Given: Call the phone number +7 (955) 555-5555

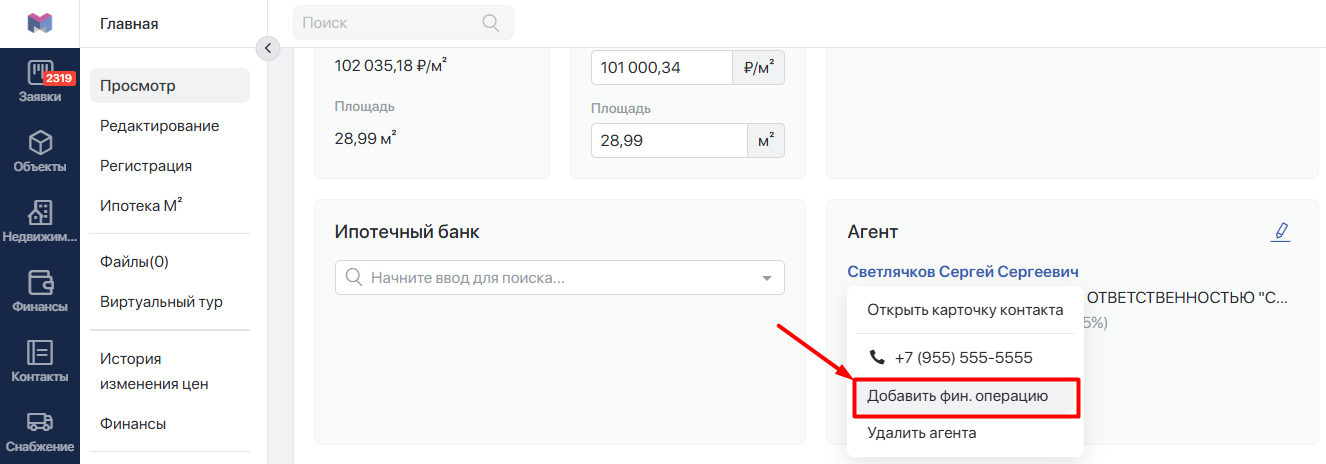Looking at the screenshot, I should coord(965,357).
